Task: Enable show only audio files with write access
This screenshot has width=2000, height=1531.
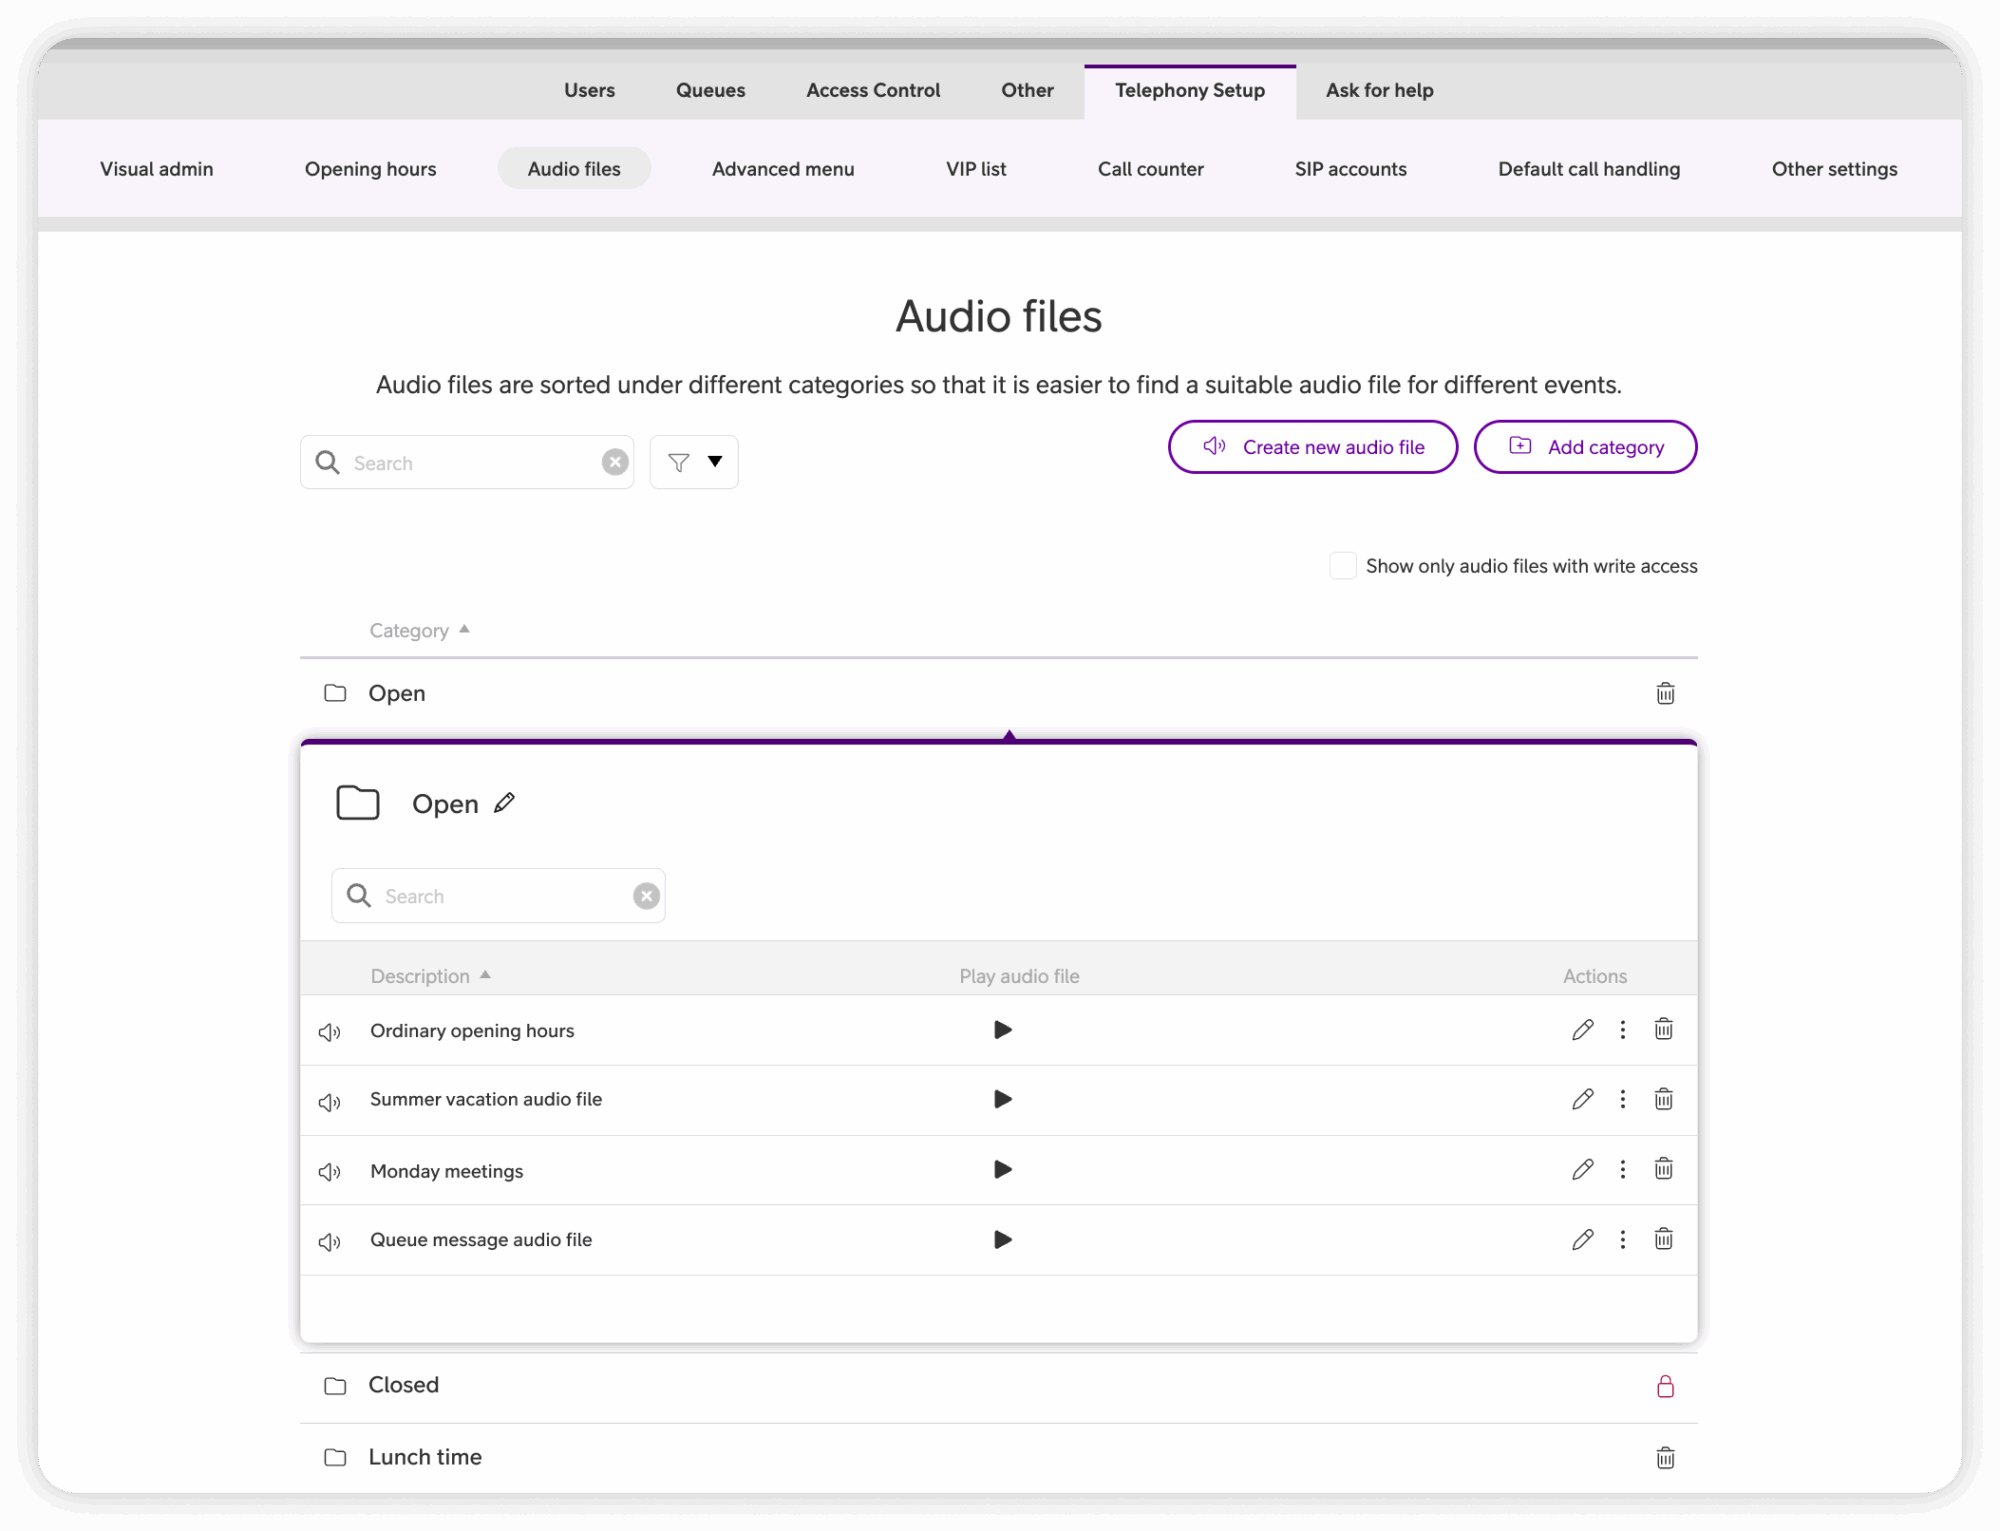Action: point(1342,566)
